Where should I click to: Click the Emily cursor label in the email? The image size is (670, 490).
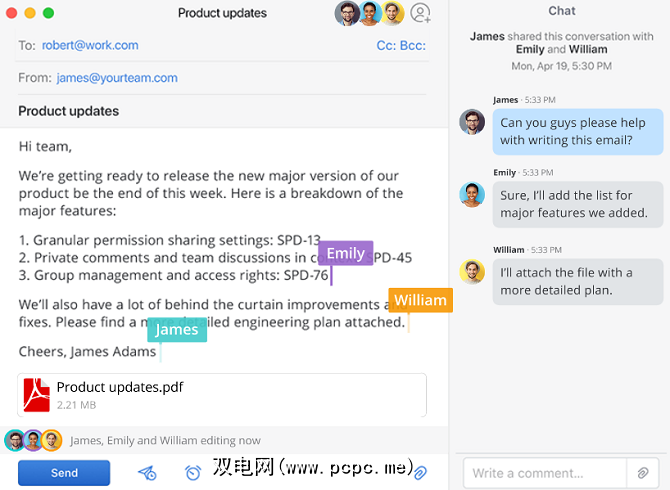point(345,253)
